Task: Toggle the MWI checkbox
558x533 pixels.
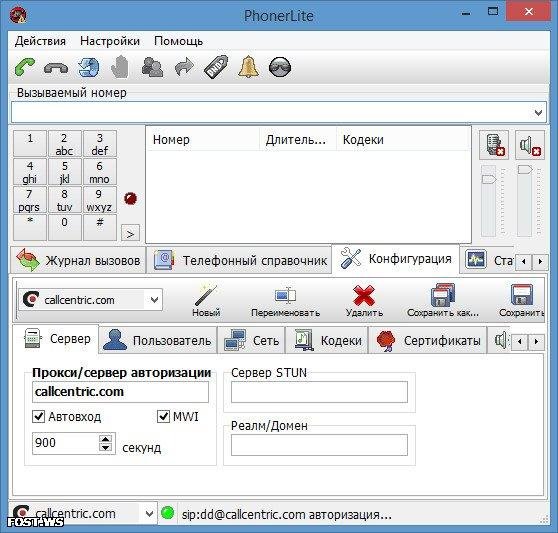Action: [163, 416]
